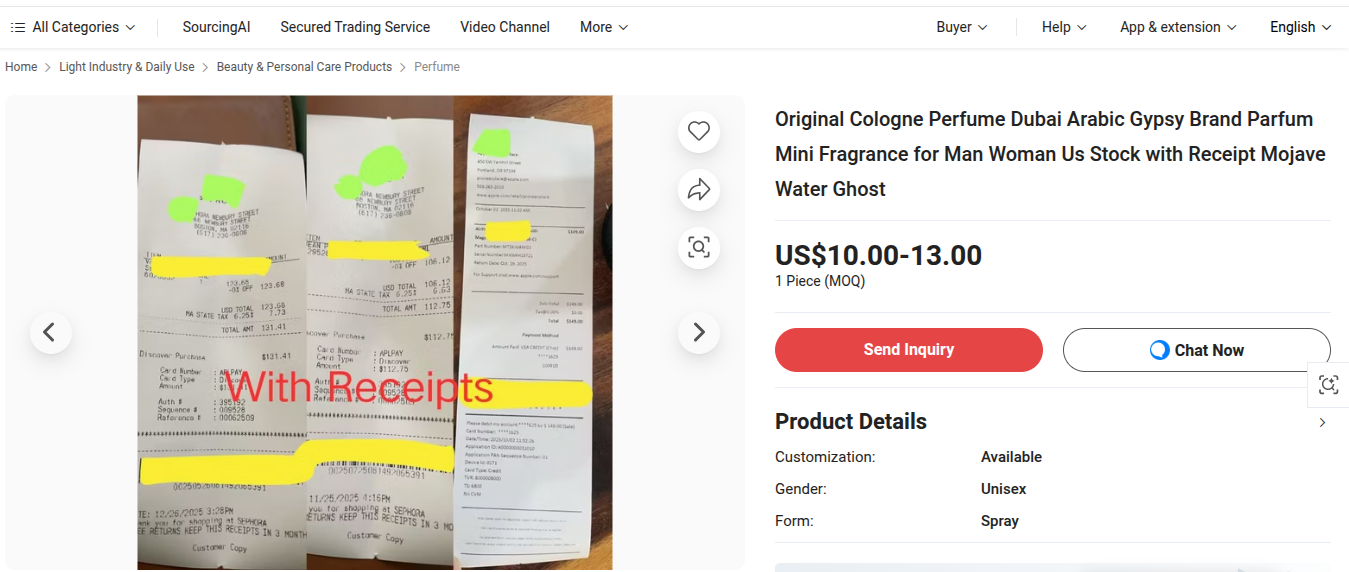The image size is (1349, 572).
Task: Expand the Buyer dropdown
Action: click(962, 27)
